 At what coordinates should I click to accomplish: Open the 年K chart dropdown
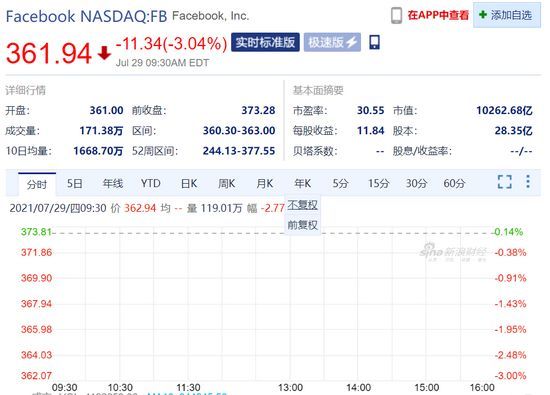[x=302, y=183]
